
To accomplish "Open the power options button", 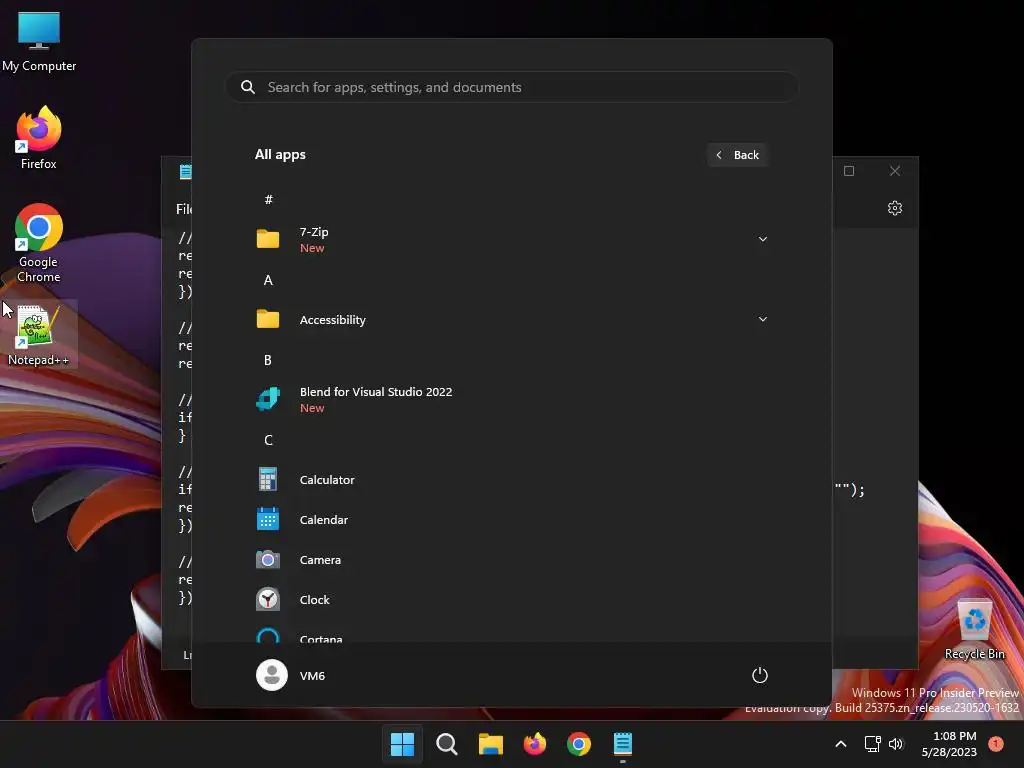I will [x=760, y=675].
